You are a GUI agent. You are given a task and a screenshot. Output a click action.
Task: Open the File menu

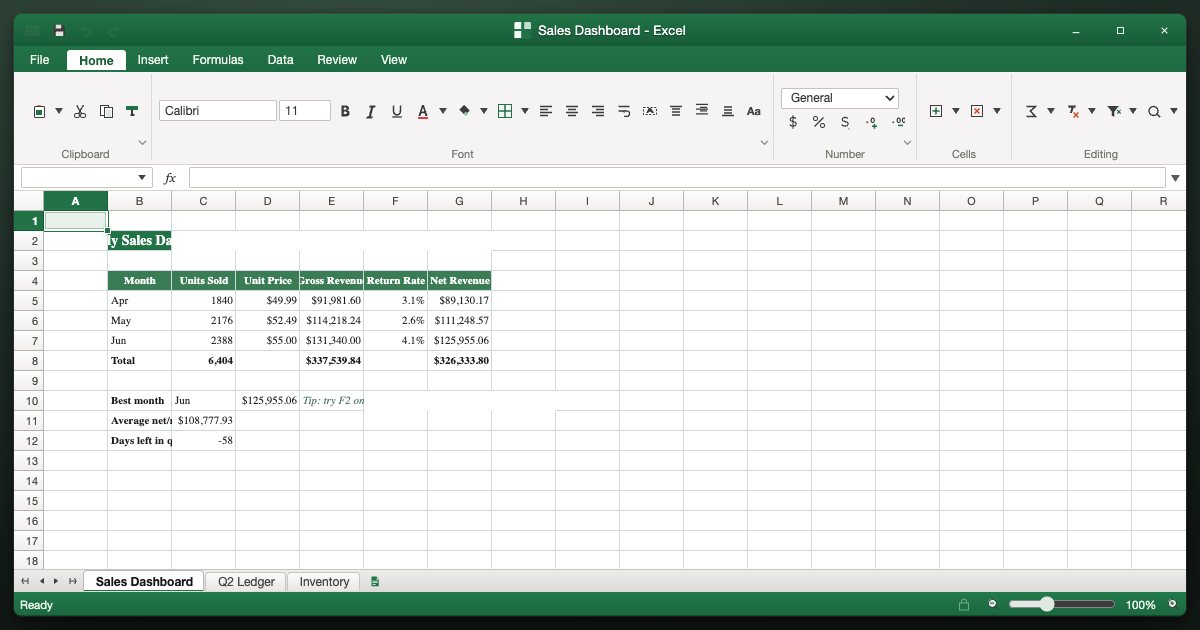click(x=40, y=60)
